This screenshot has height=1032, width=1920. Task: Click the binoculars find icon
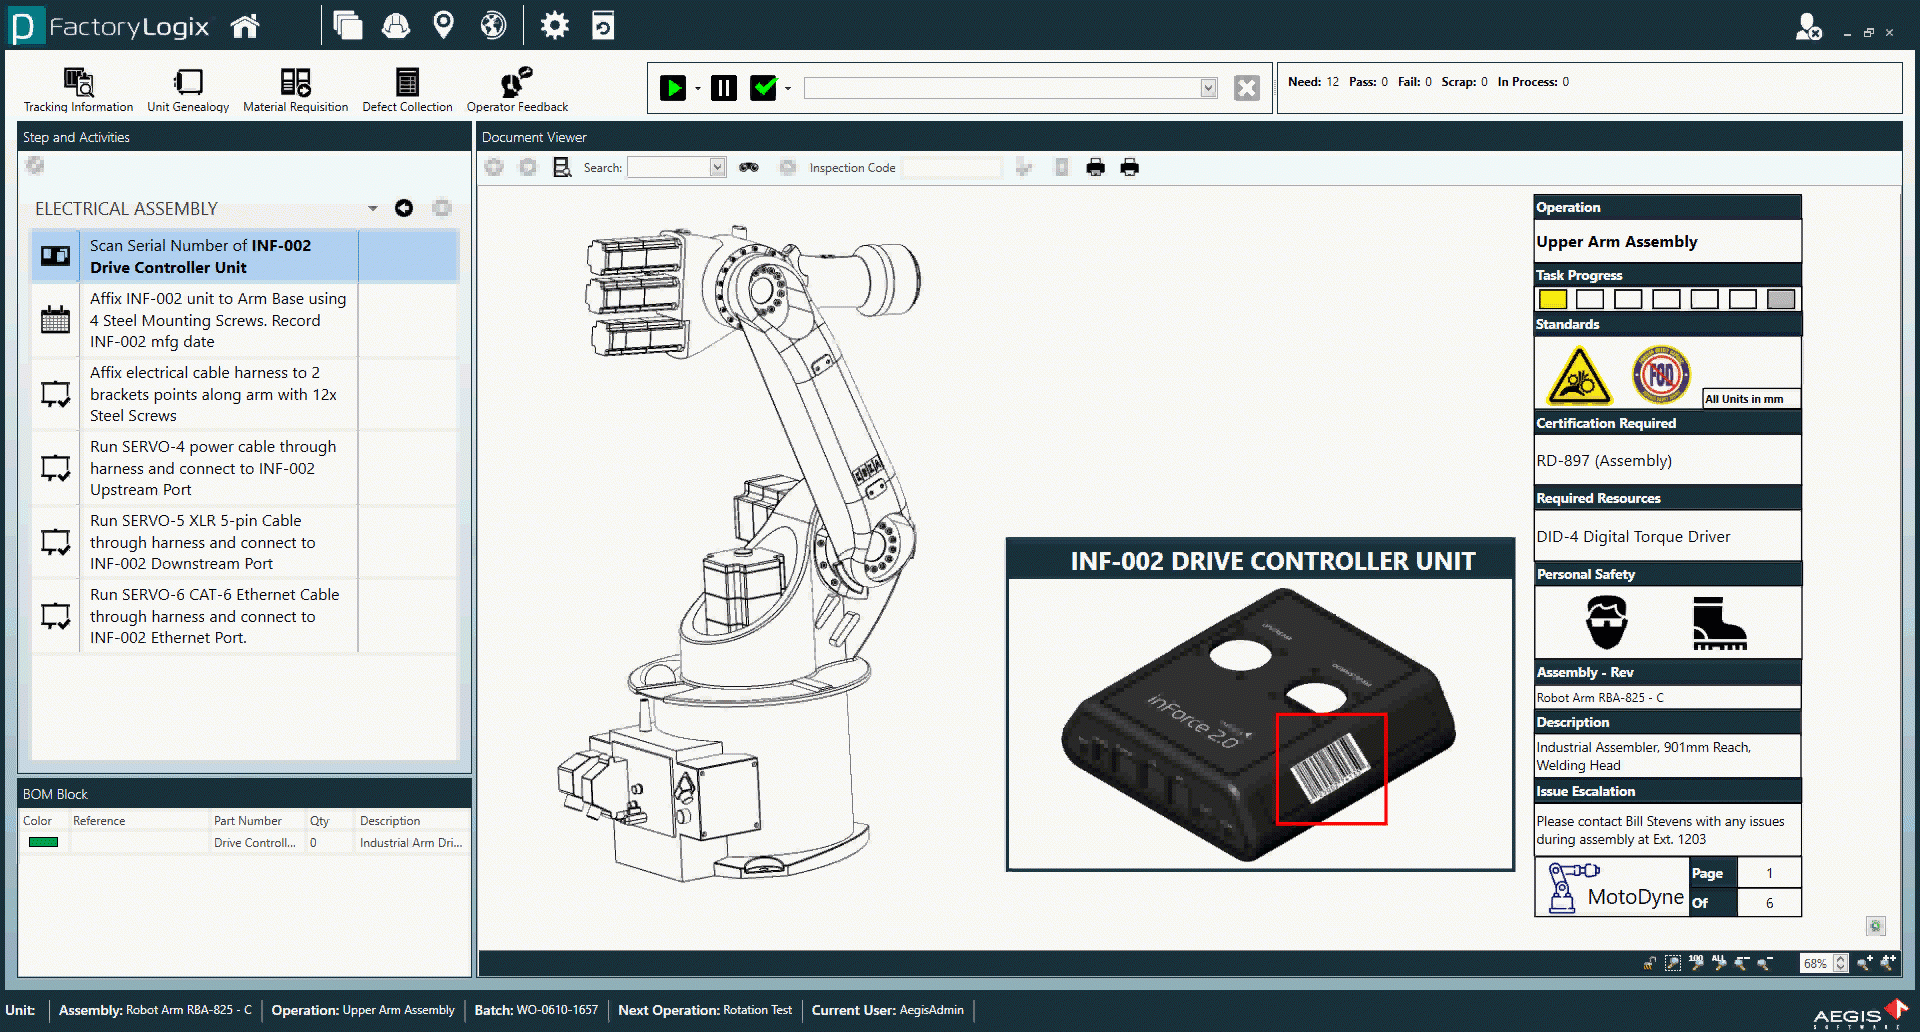click(749, 167)
